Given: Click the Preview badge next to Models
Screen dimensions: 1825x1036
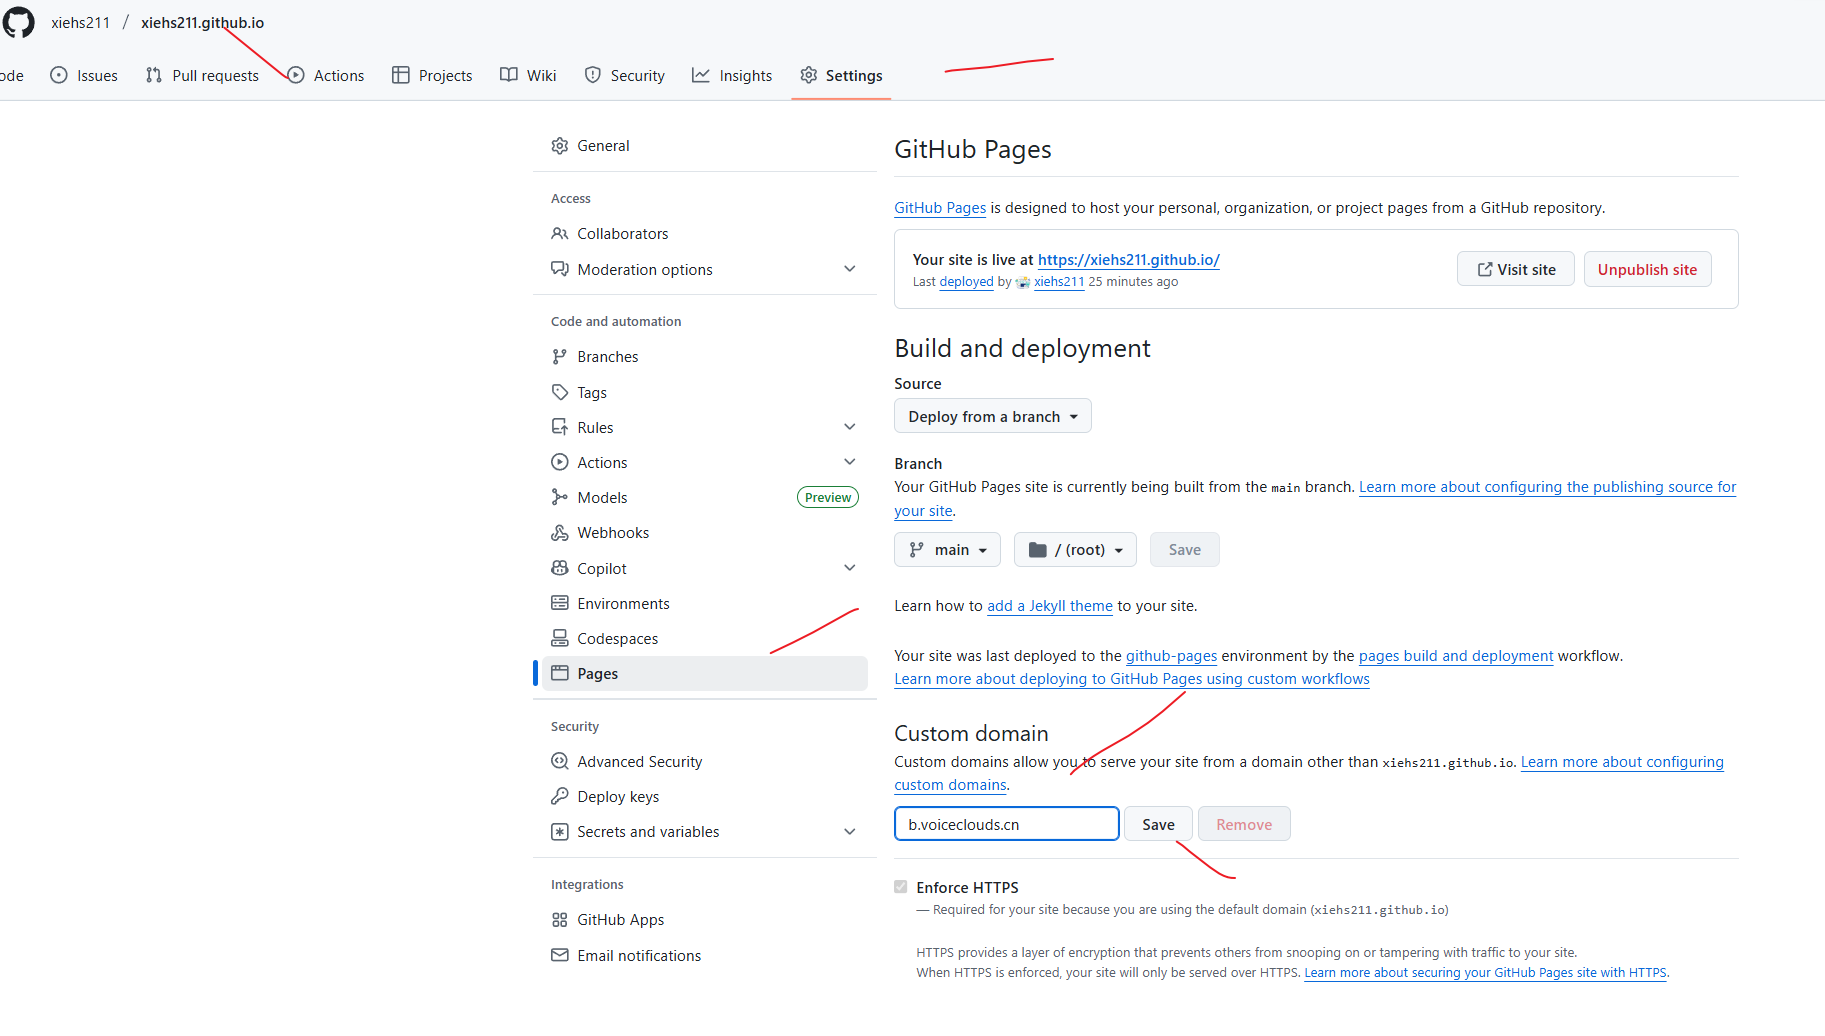Looking at the screenshot, I should tap(828, 497).
